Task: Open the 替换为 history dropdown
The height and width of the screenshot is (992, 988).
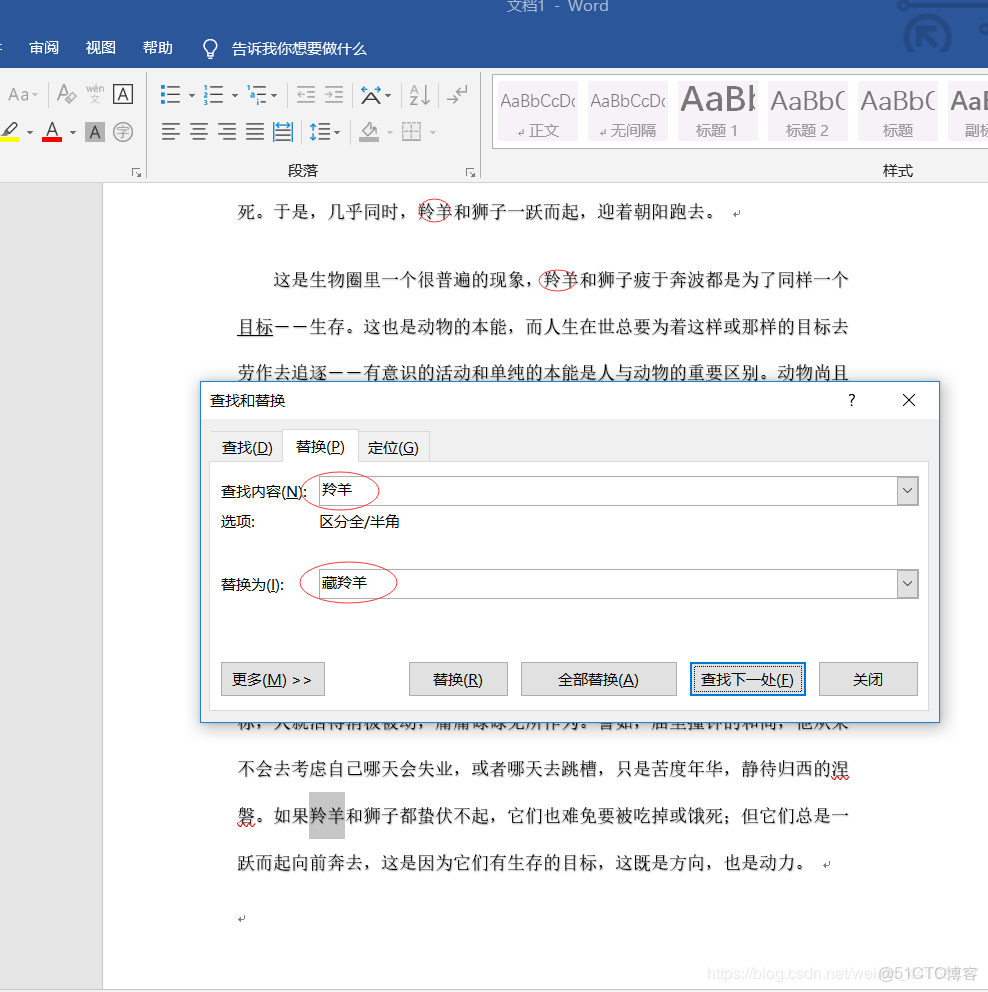Action: 907,583
